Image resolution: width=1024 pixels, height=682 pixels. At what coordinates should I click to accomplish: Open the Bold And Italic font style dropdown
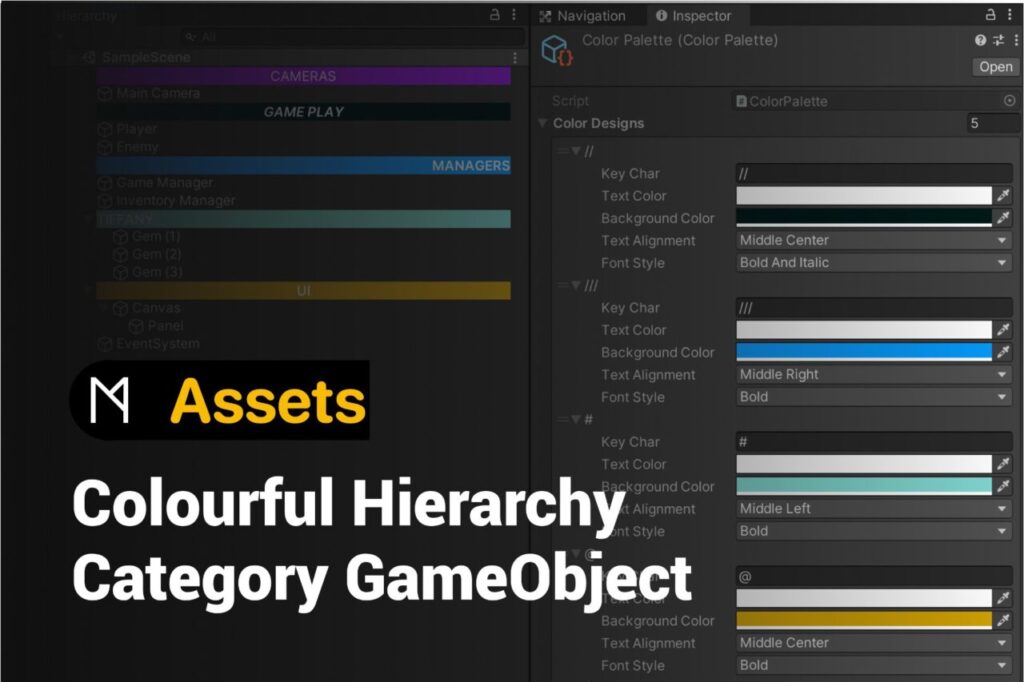[873, 263]
